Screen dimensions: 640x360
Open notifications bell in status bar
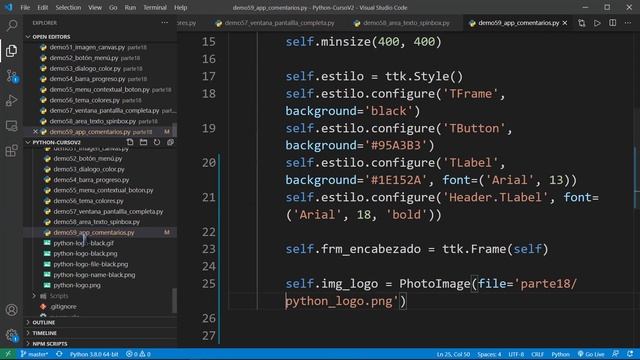point(630,354)
